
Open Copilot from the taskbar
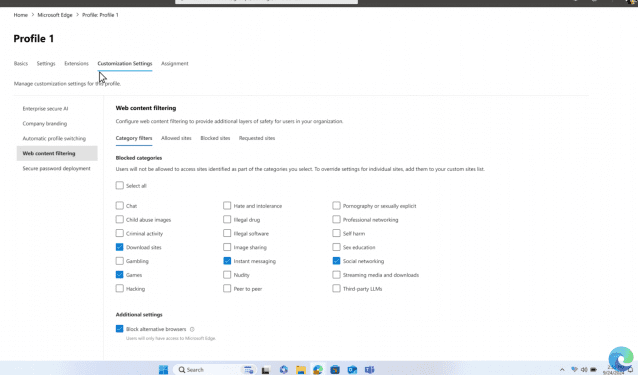tap(284, 369)
